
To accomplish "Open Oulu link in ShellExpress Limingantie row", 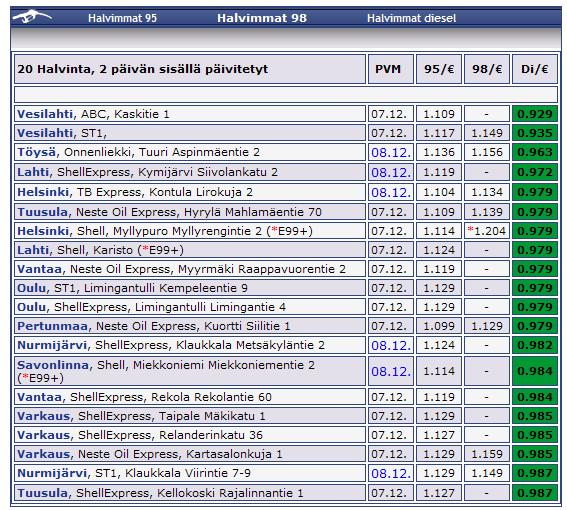I will pyautogui.click(x=31, y=307).
